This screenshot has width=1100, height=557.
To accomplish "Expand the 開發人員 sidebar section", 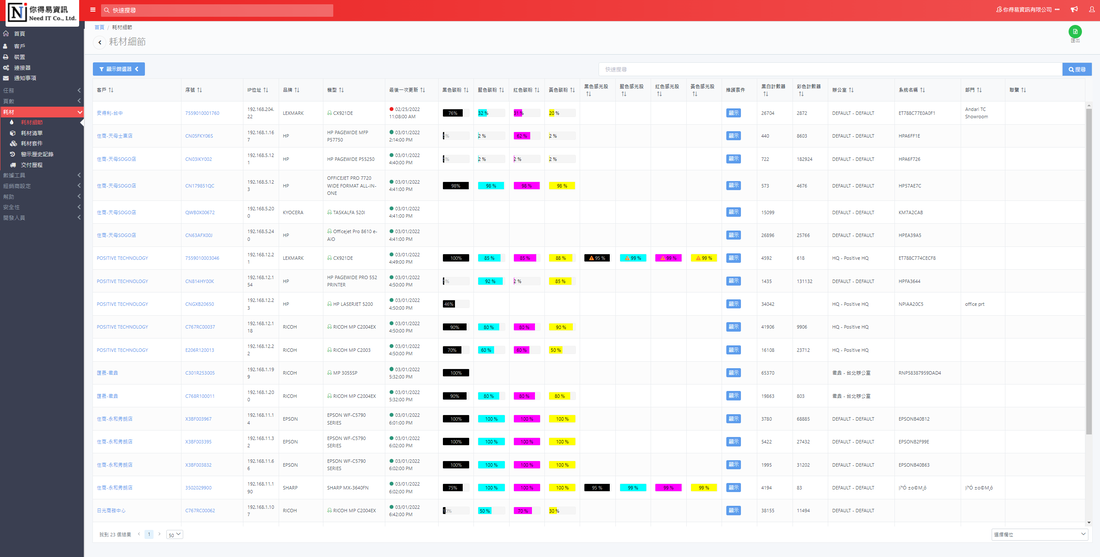I will [x=41, y=217].
